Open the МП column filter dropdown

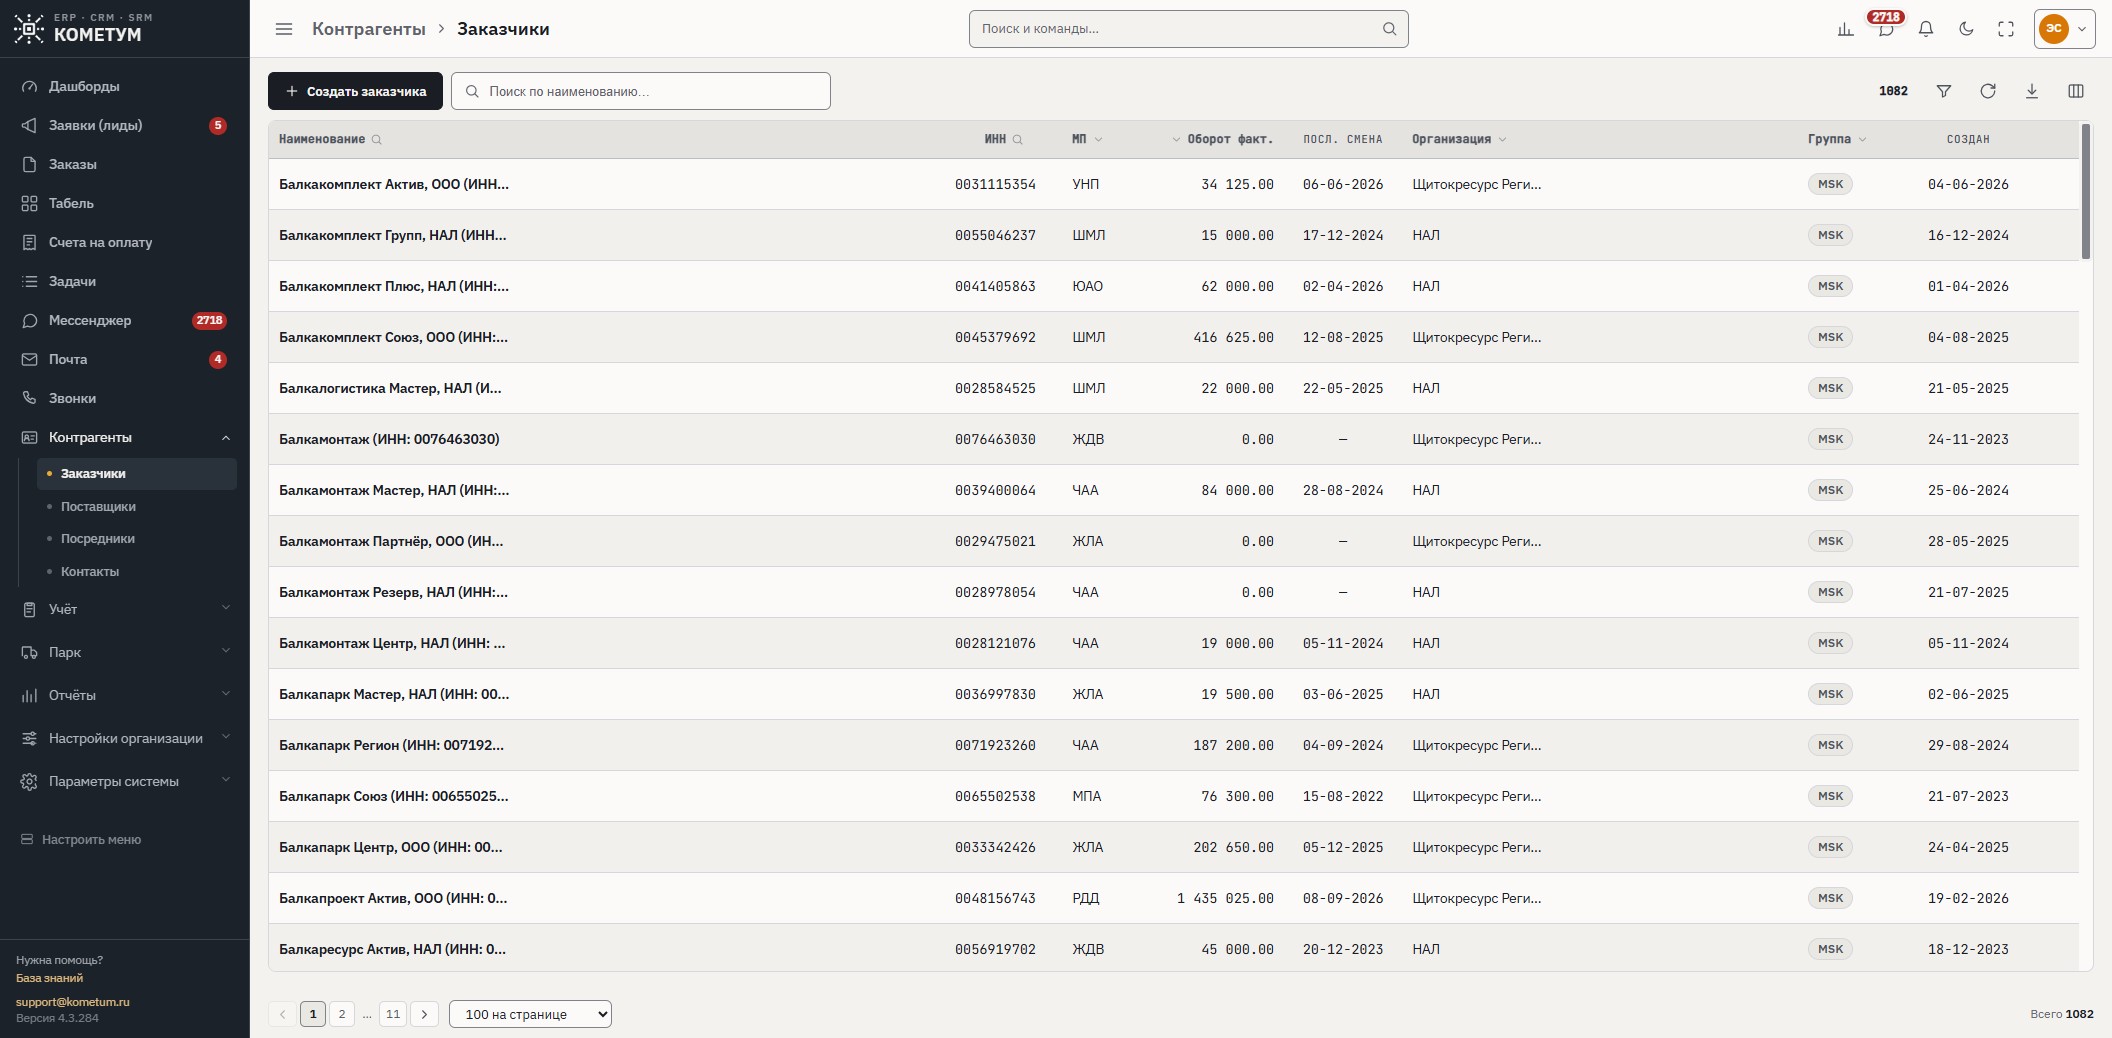point(1098,140)
